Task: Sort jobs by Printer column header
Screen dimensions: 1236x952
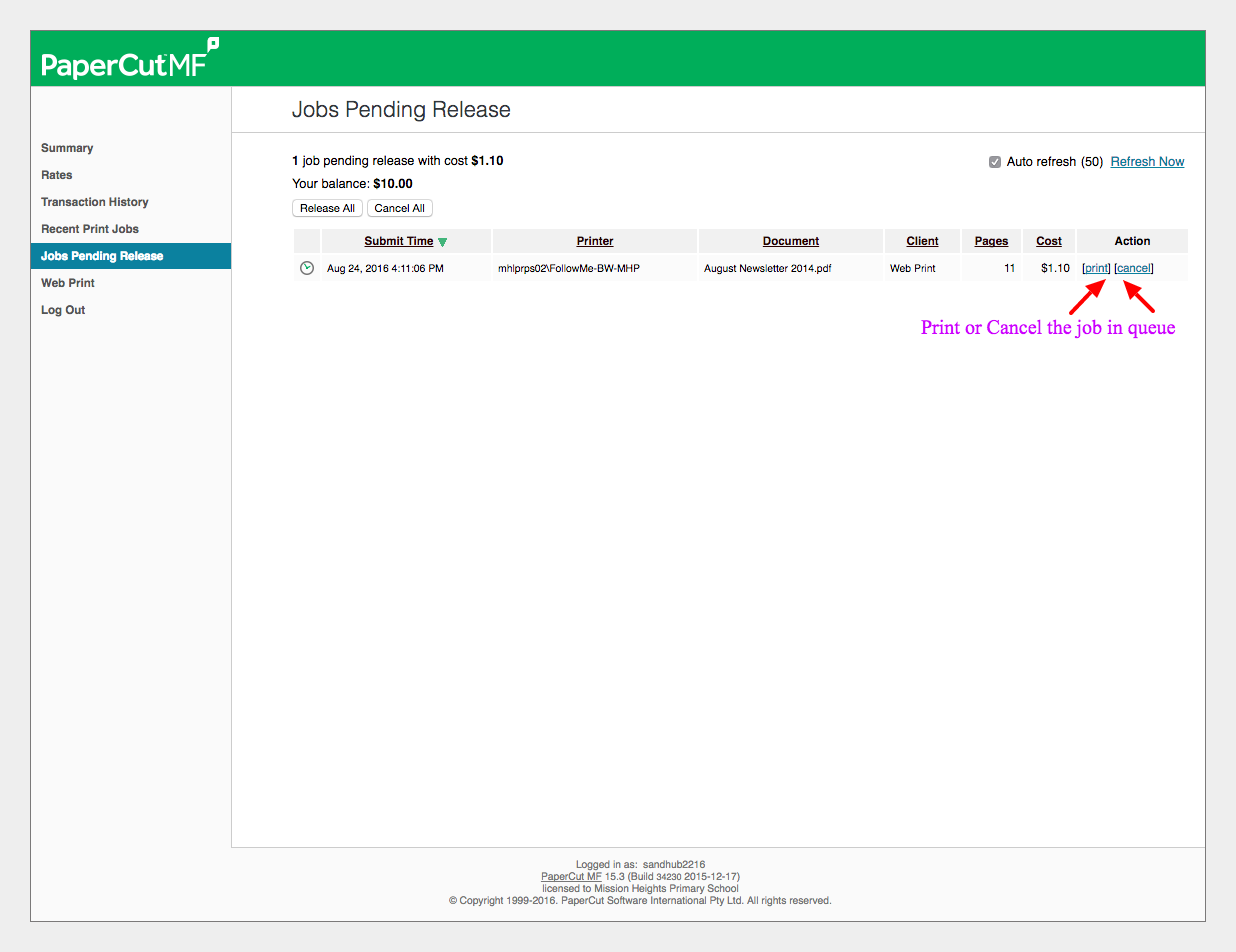Action: [x=595, y=241]
